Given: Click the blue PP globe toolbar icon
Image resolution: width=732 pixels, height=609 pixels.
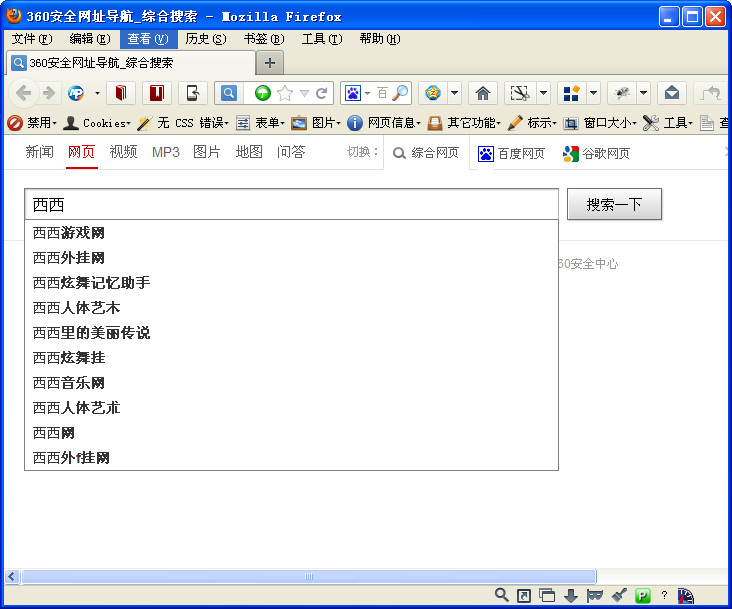Looking at the screenshot, I should pyautogui.click(x=76, y=93).
